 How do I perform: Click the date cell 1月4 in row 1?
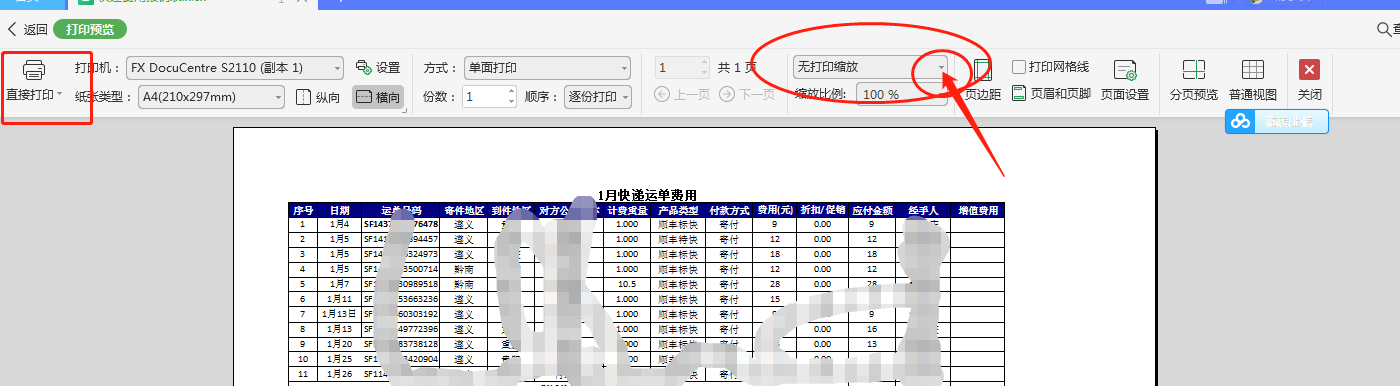[339, 225]
